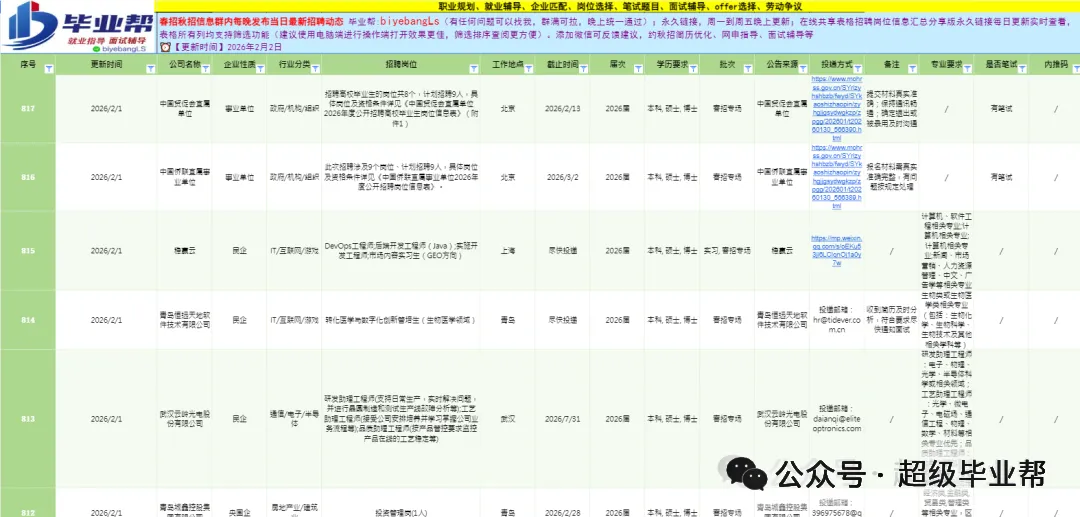
Task: Select the 武汉 work location cell
Action: 508,419
